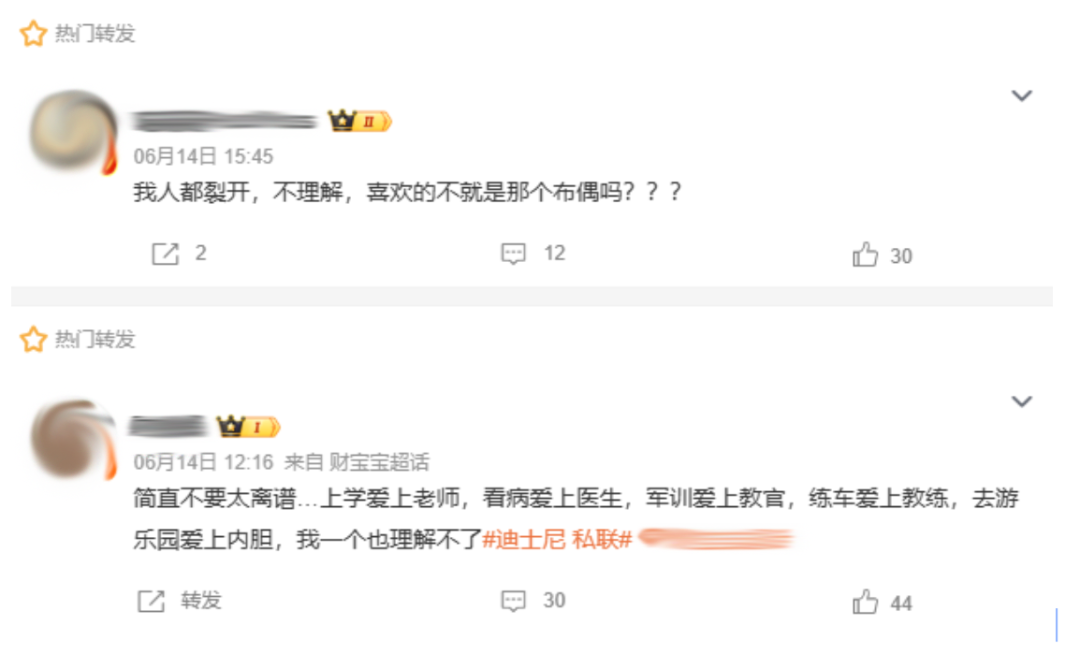
Task: Click the 转发 repost button text
Action: [x=201, y=601]
